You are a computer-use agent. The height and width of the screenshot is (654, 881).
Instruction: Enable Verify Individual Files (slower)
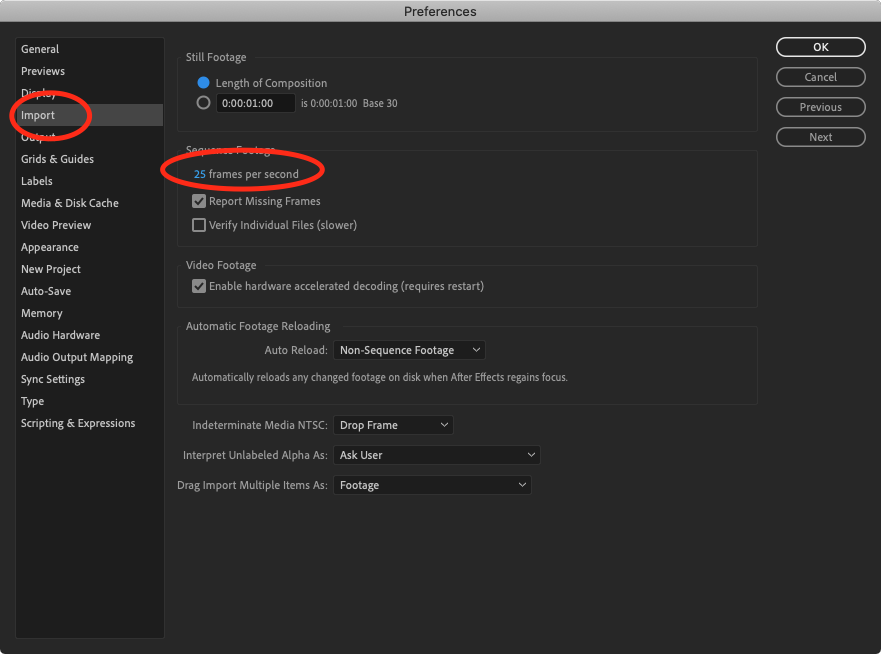point(199,224)
